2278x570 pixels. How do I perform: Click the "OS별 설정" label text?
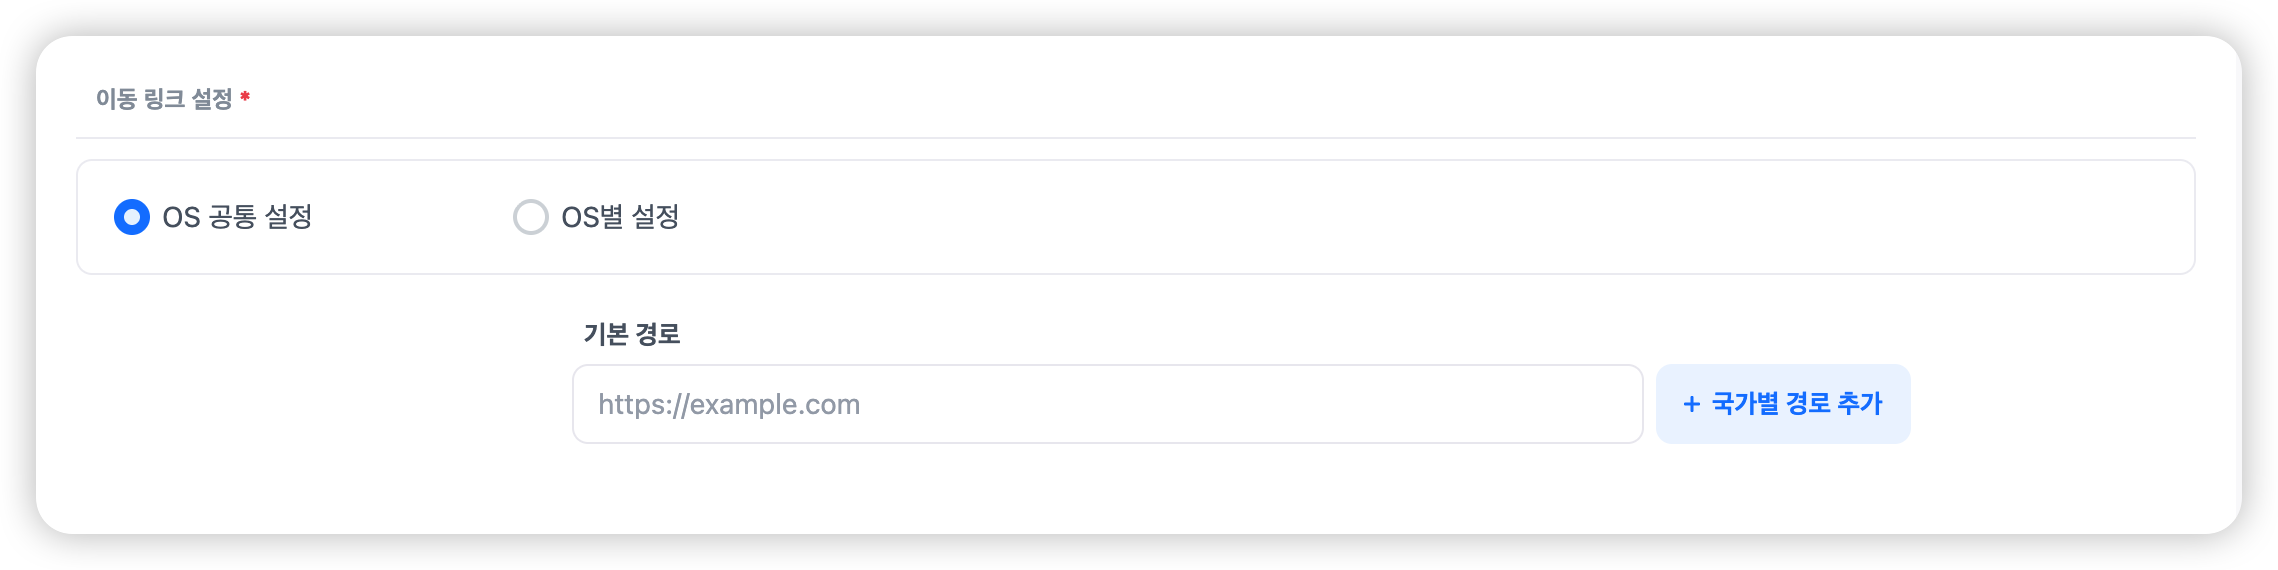620,217
